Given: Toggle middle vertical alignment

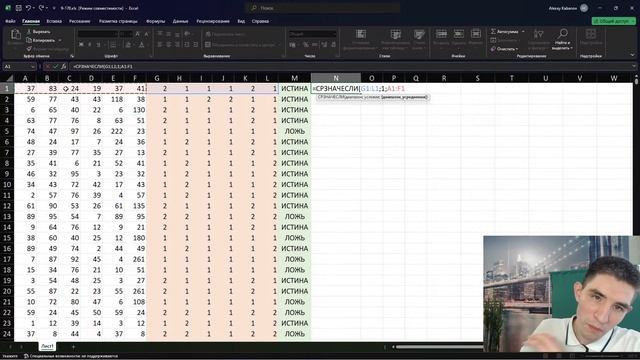Looking at the screenshot, I should click(168, 34).
